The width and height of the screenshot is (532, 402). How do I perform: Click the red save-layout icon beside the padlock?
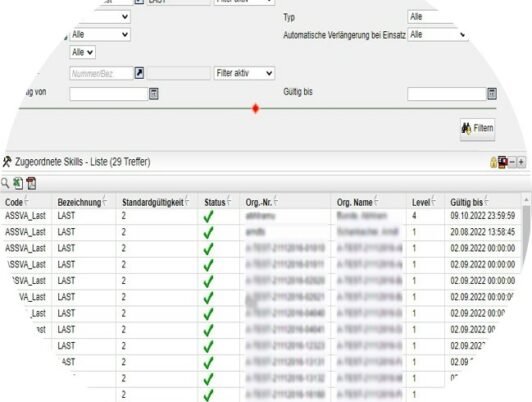502,162
